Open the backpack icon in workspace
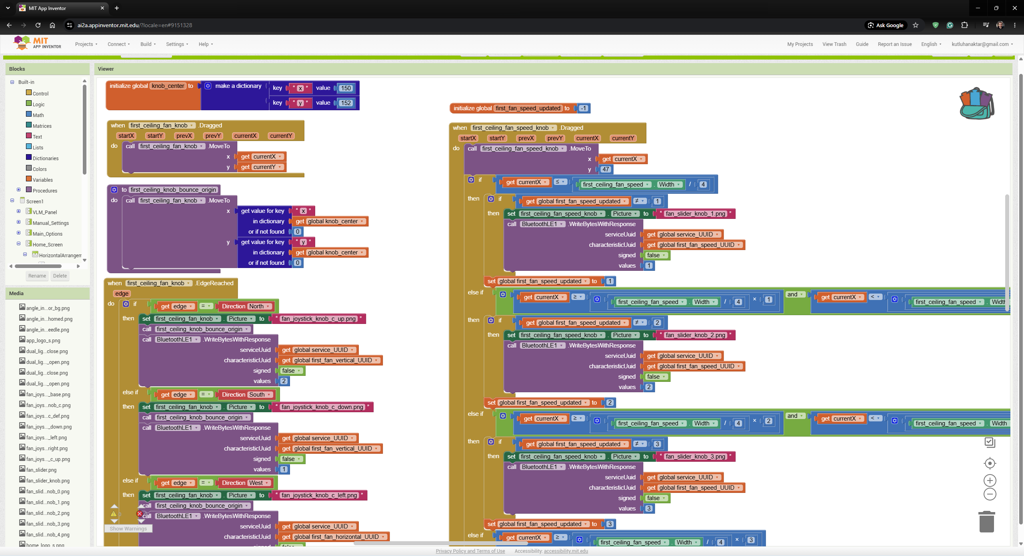Image resolution: width=1024 pixels, height=556 pixels. coord(976,104)
